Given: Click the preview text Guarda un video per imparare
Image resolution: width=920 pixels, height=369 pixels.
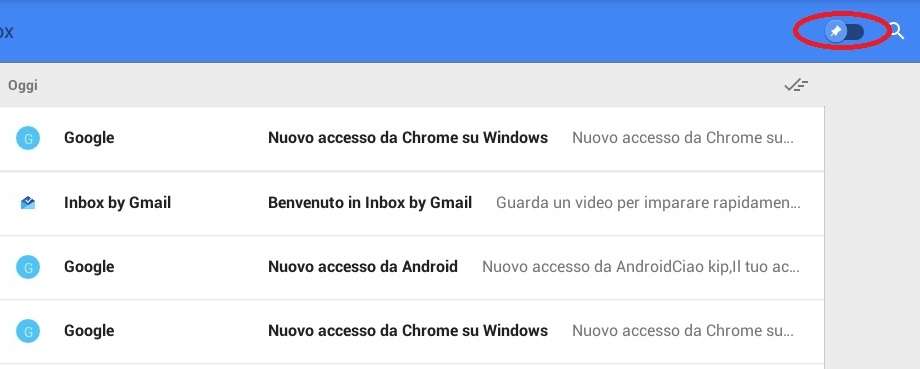Looking at the screenshot, I should point(648,203).
